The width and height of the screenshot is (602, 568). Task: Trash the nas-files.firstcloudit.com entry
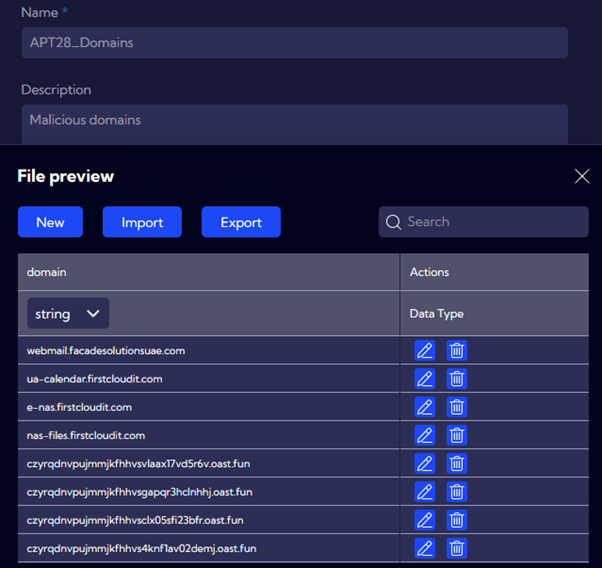457,435
